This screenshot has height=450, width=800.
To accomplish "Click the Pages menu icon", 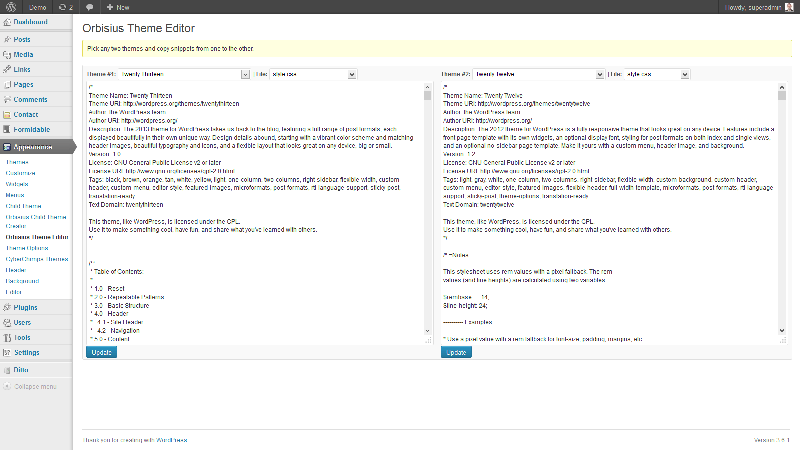I will pos(7,85).
